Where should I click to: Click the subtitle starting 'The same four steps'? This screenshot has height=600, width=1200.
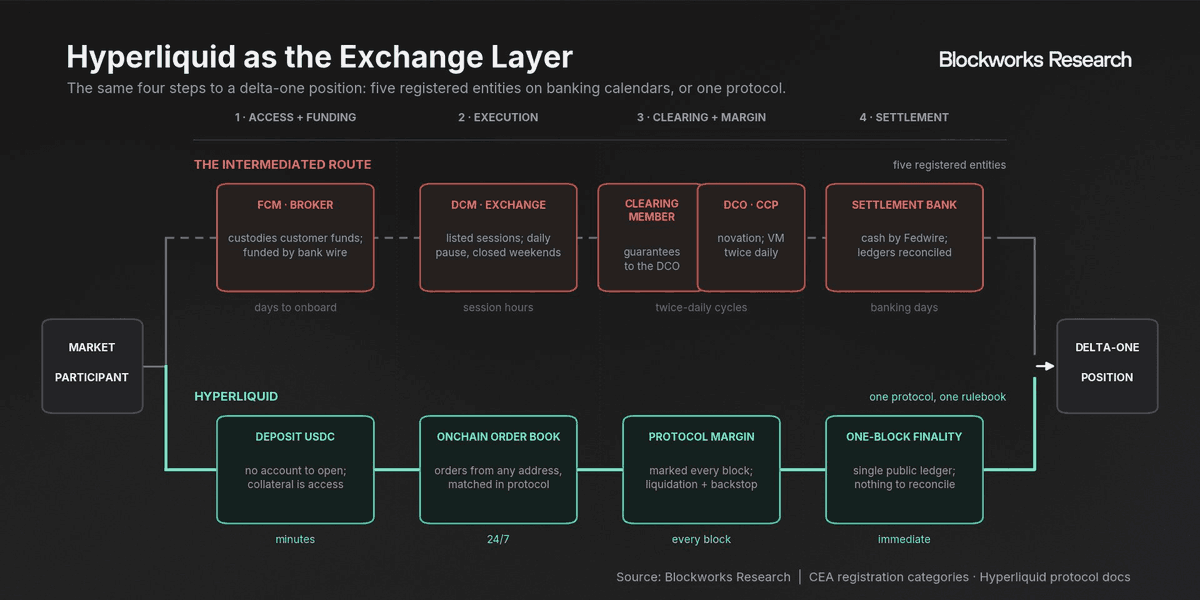click(x=426, y=88)
